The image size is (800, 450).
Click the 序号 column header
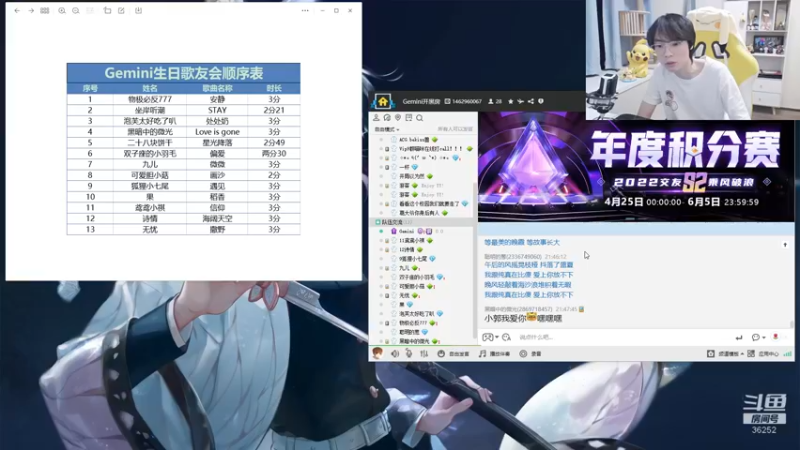tap(90, 88)
